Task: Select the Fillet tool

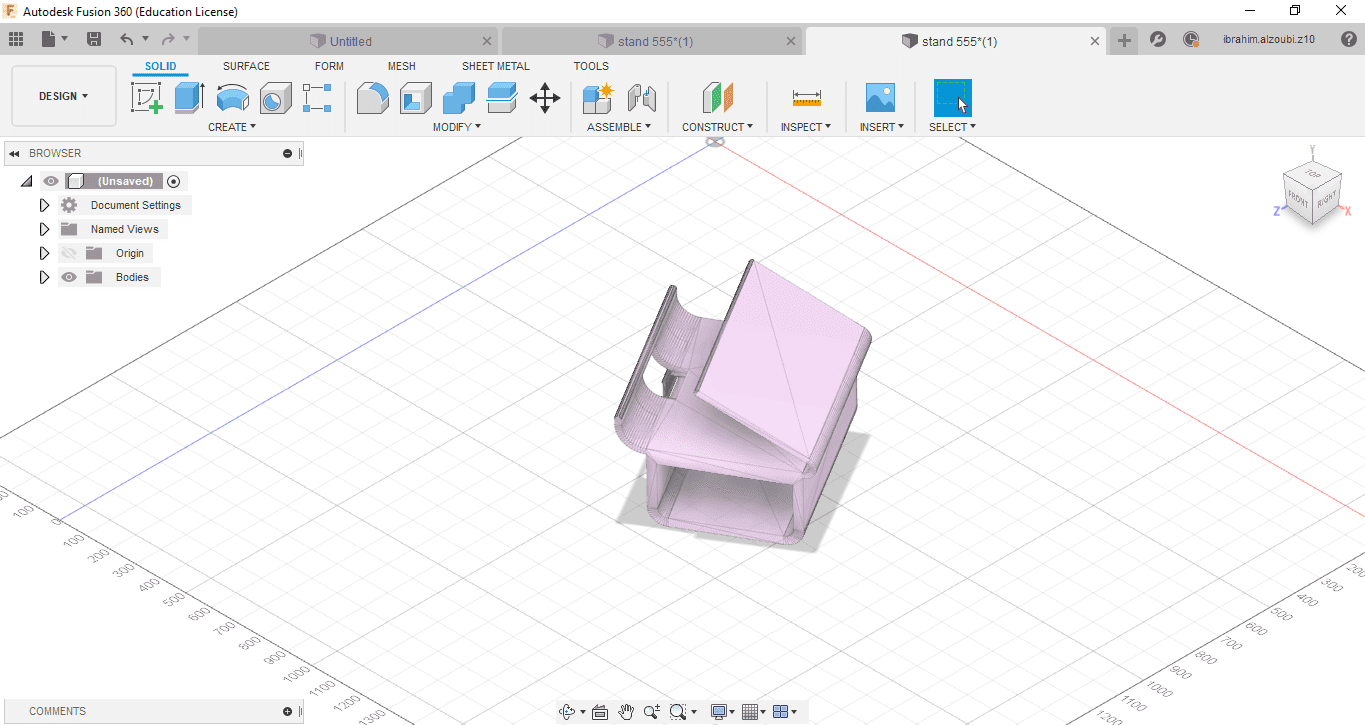Action: coord(373,98)
